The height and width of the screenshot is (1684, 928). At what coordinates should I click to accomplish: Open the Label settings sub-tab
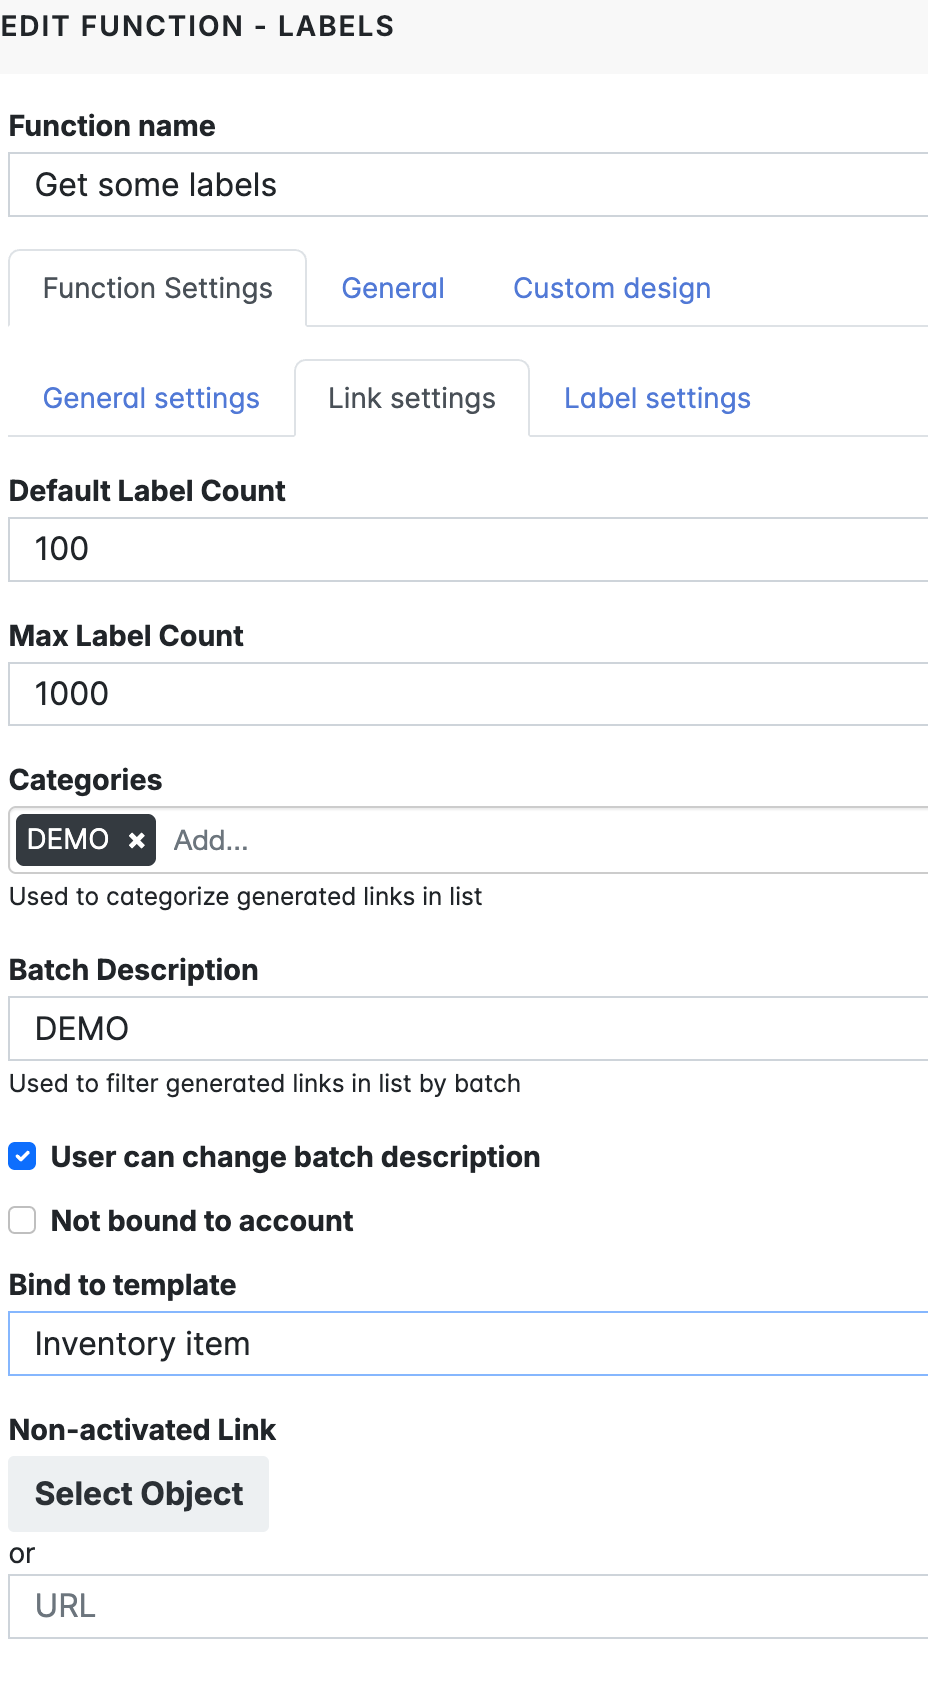pos(657,399)
